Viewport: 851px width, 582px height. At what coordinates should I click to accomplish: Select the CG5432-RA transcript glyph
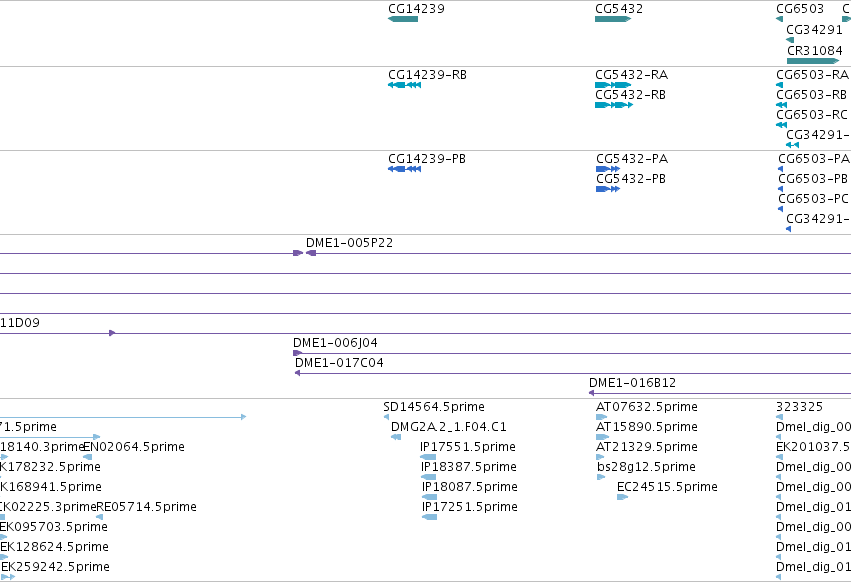[x=613, y=85]
